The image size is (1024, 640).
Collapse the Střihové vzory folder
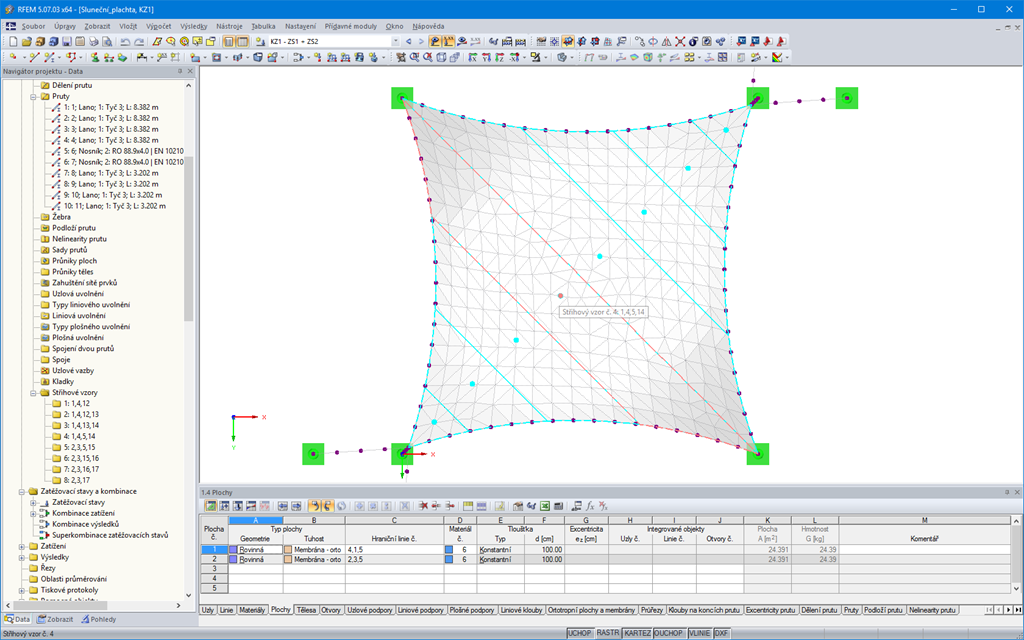pyautogui.click(x=33, y=394)
